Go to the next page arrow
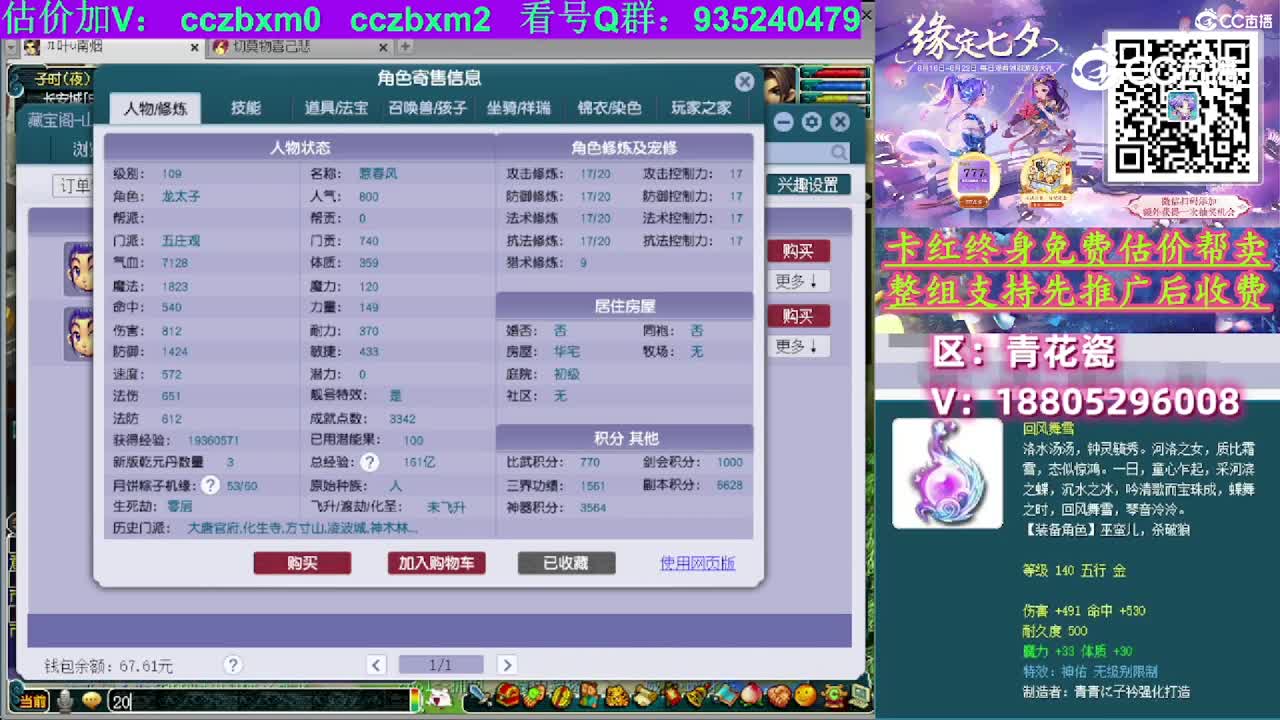This screenshot has height=720, width=1280. click(x=507, y=665)
